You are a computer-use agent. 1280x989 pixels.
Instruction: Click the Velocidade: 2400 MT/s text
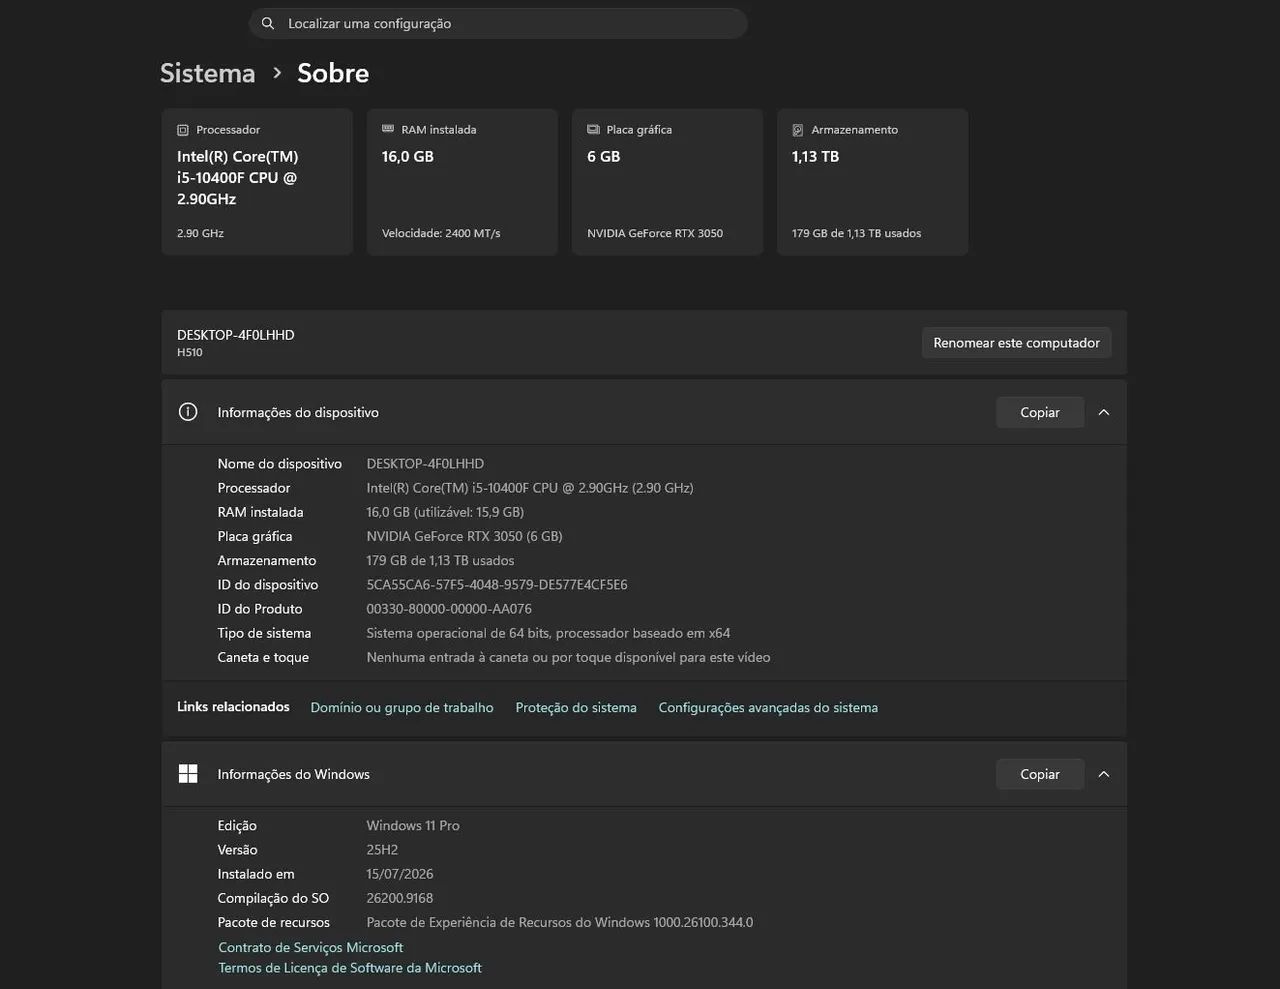(441, 233)
